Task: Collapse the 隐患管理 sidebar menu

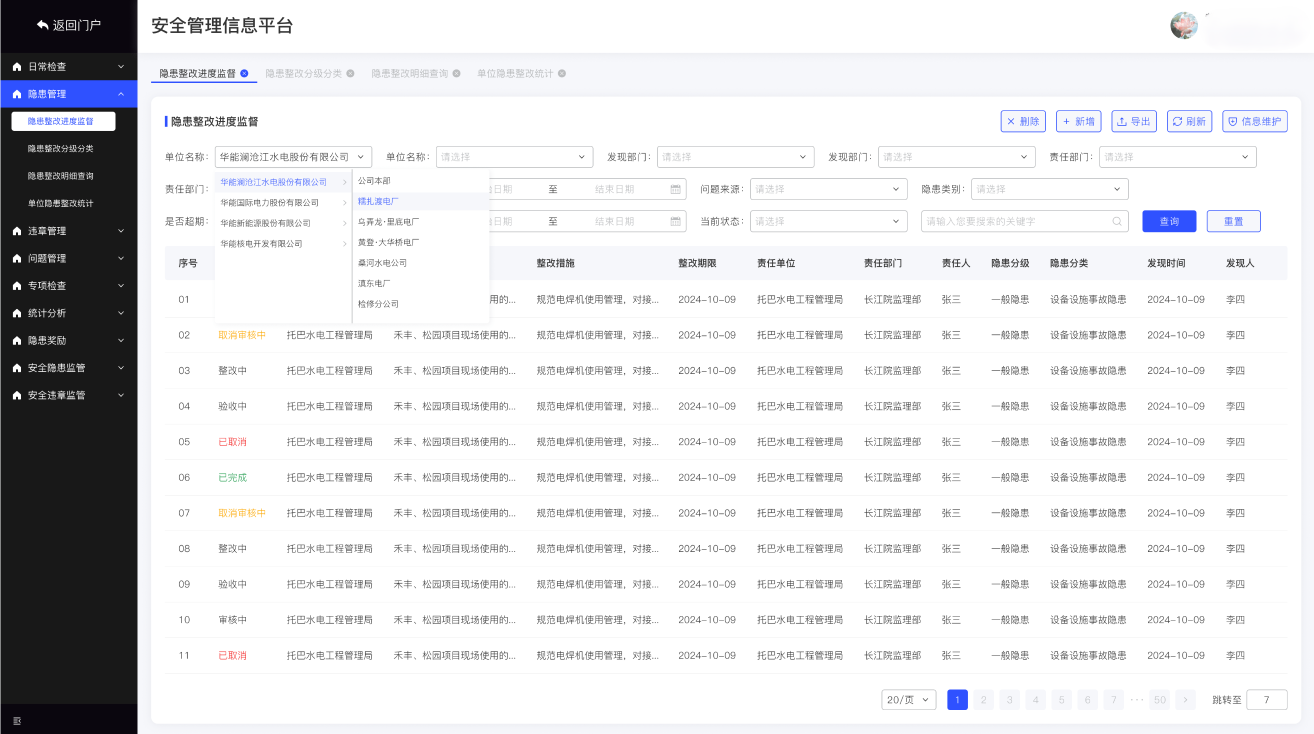Action: pos(68,94)
